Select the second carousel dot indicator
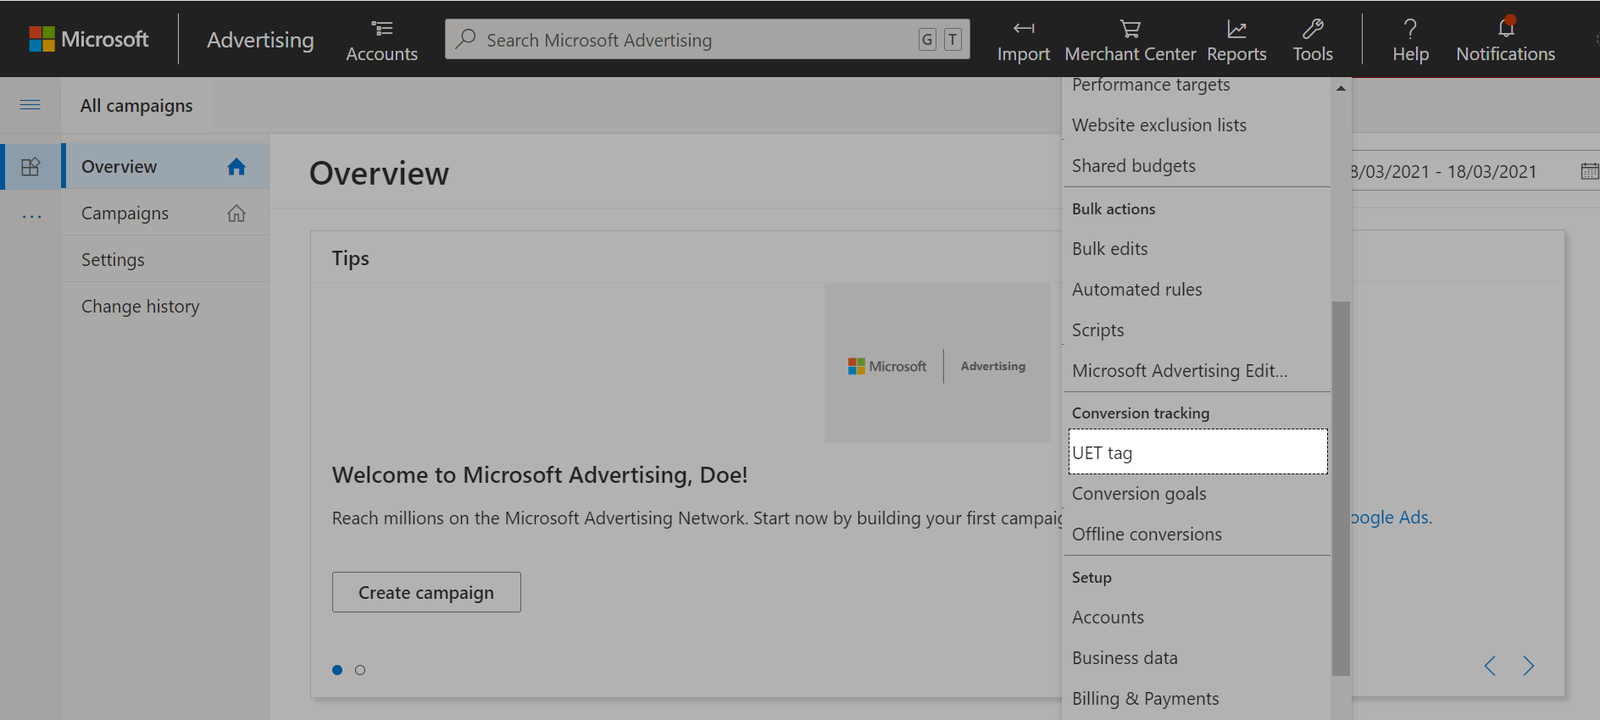Viewport: 1600px width, 720px height. click(360, 670)
